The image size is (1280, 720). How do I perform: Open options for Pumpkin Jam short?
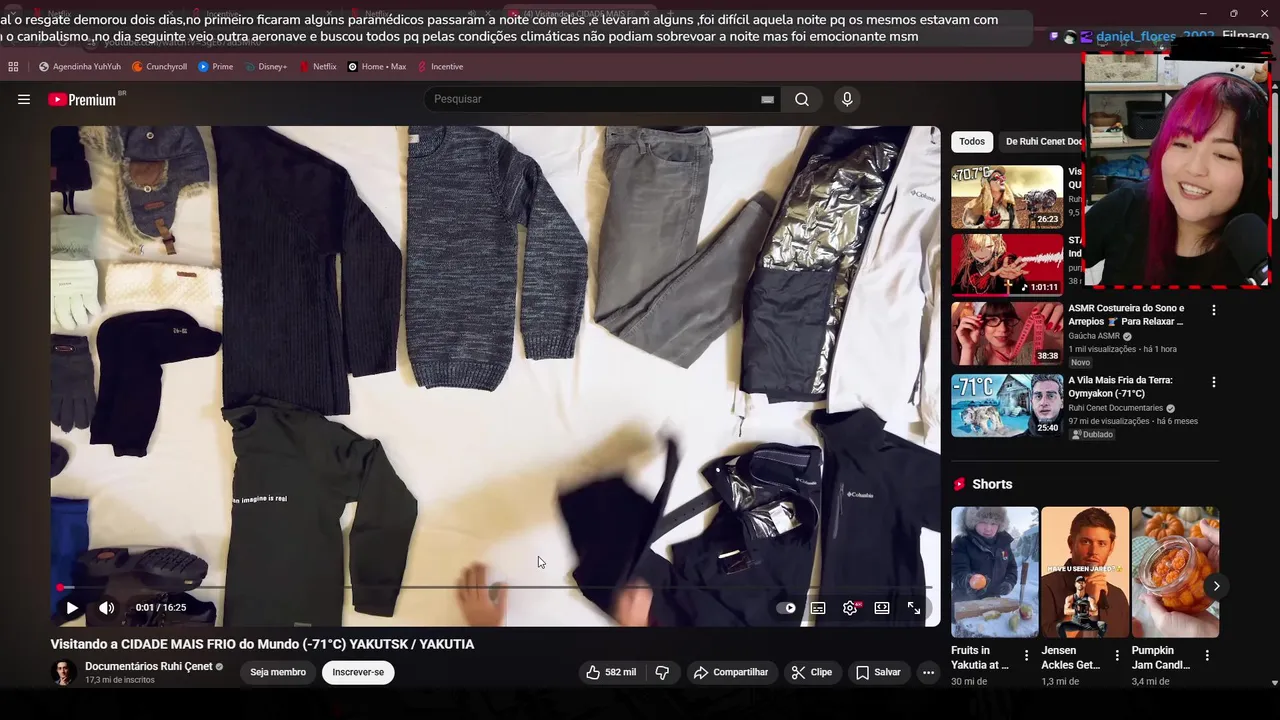(1207, 656)
